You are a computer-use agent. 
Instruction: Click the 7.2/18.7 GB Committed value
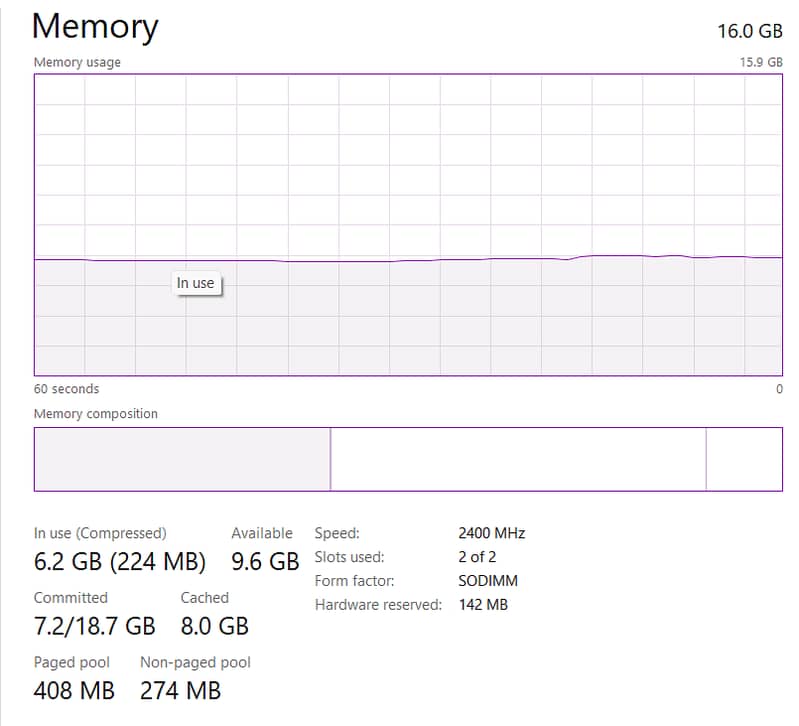94,627
